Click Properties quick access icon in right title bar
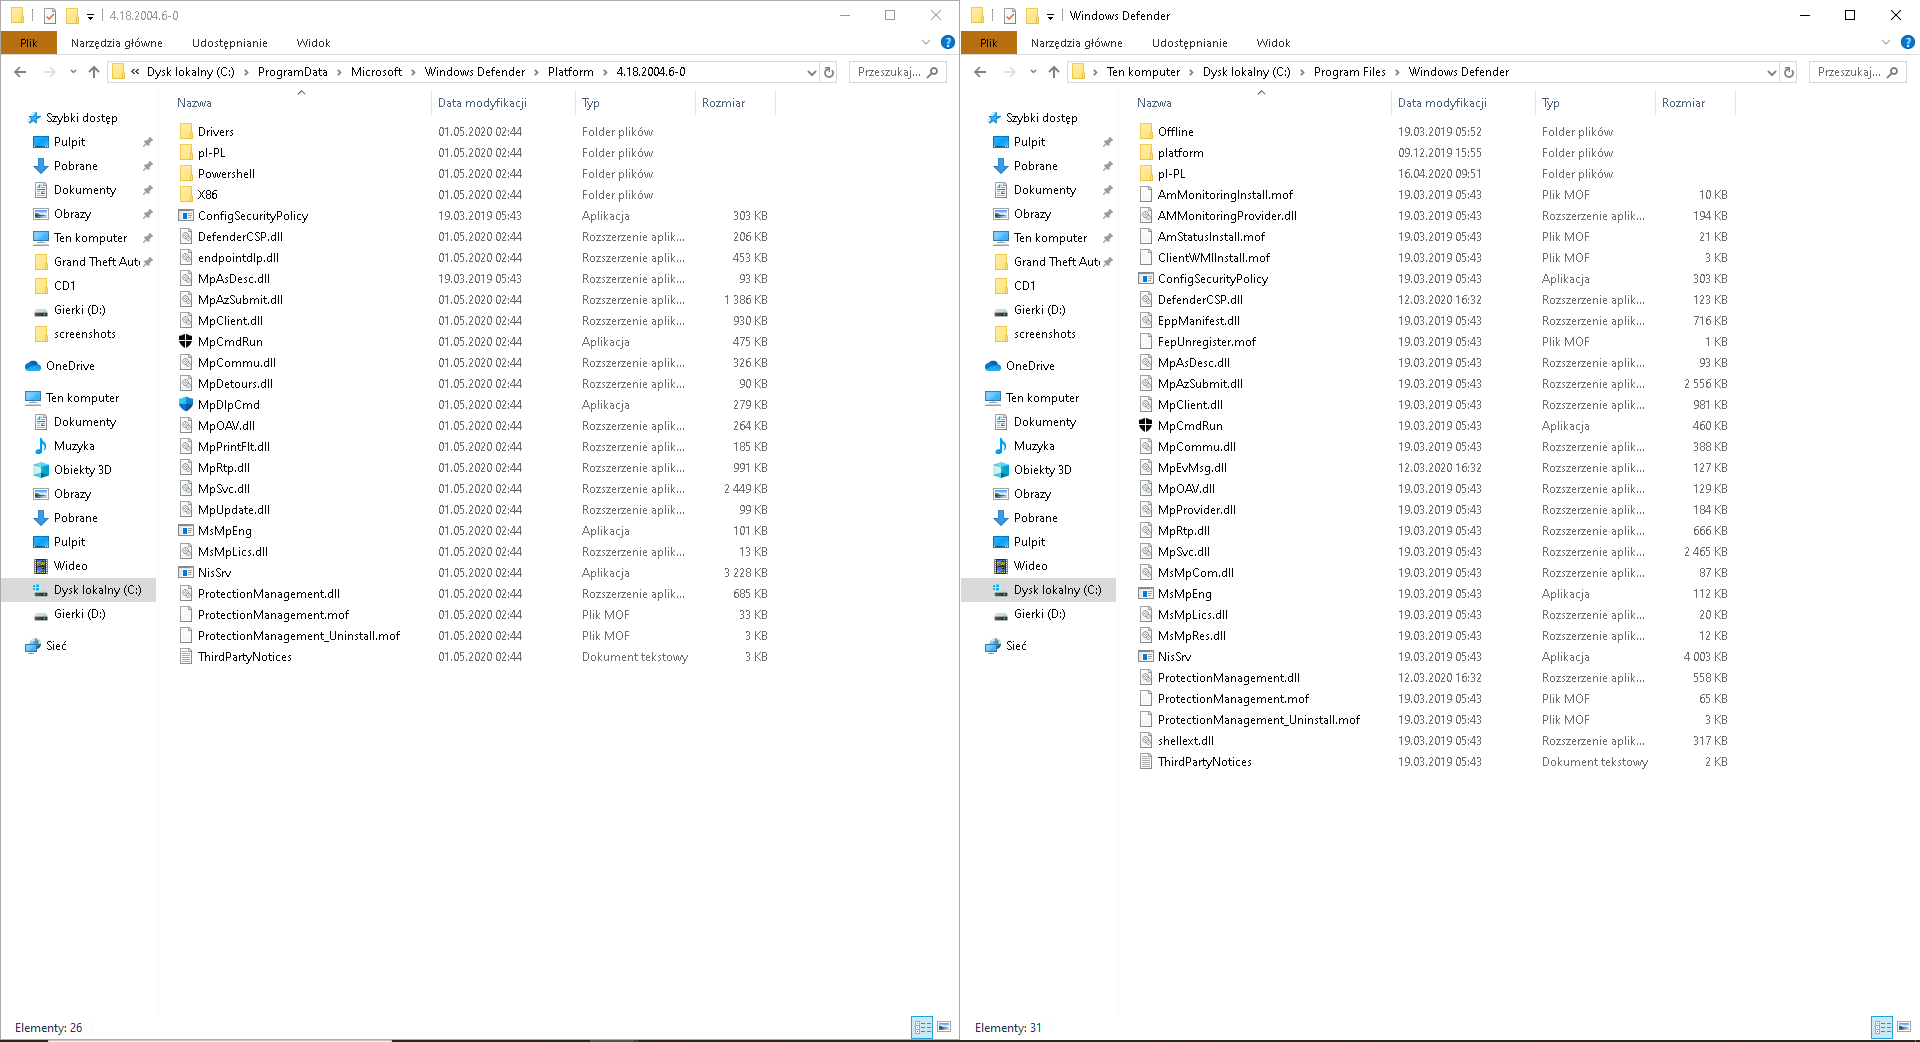The image size is (1920, 1042). (x=1010, y=16)
